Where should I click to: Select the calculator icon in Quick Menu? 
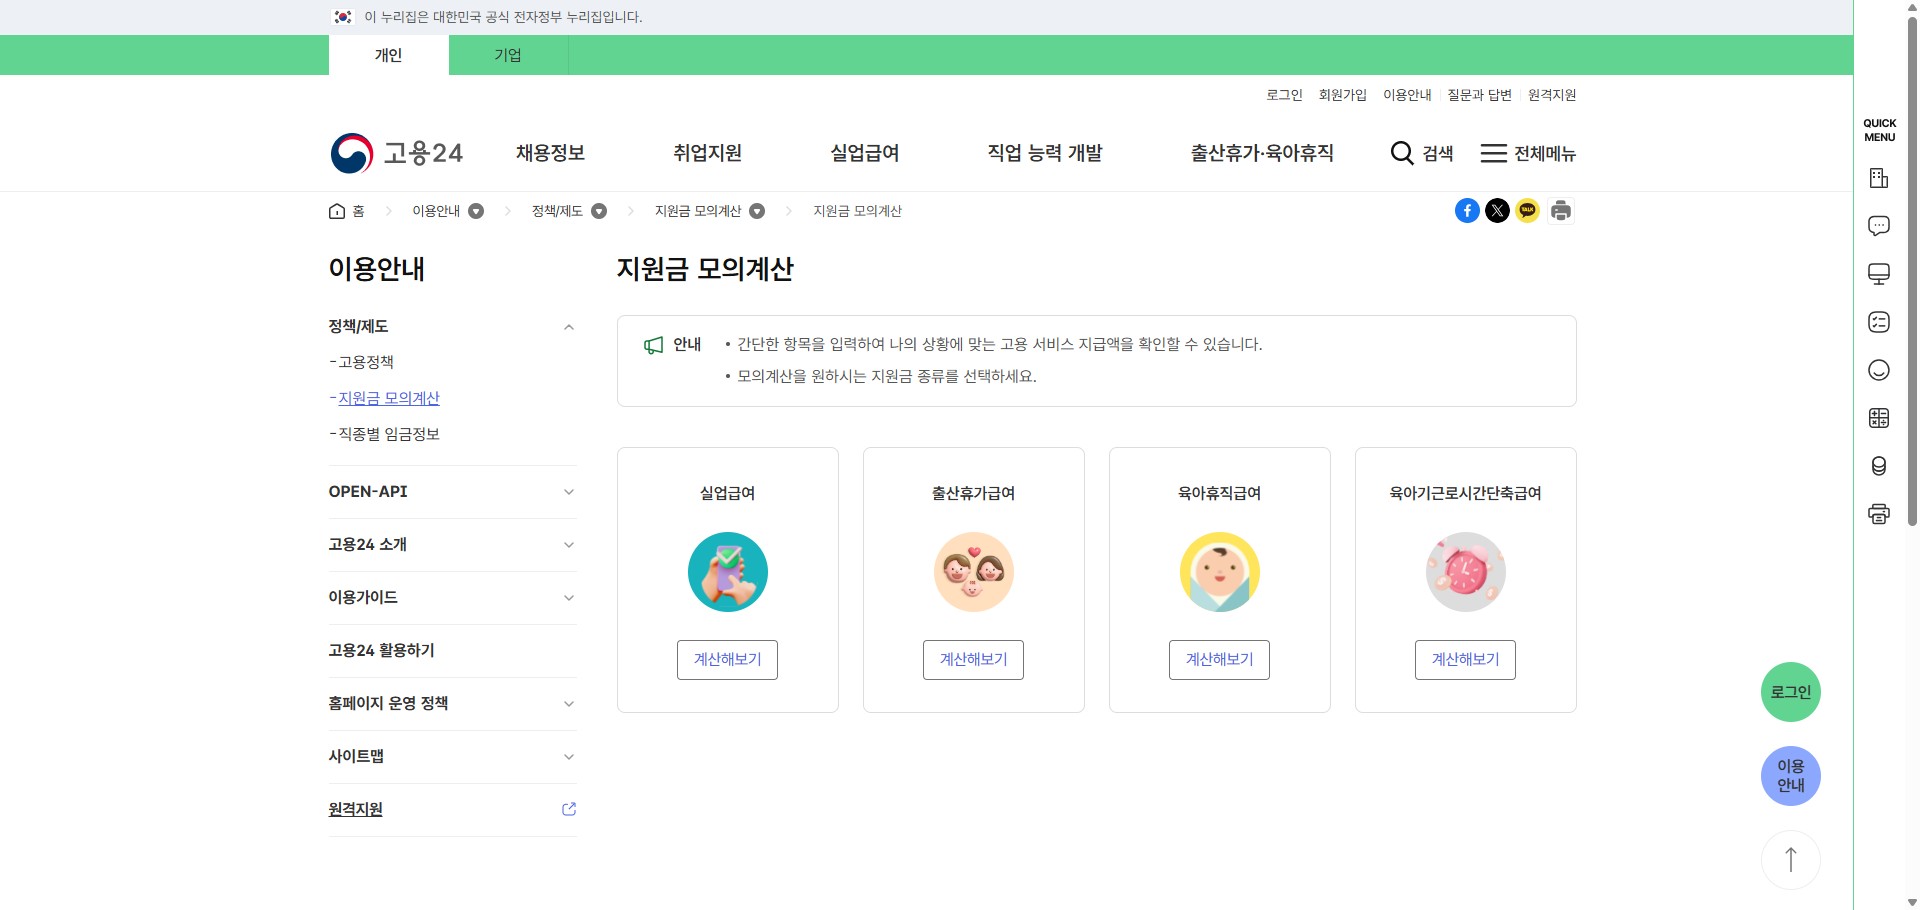[x=1880, y=418]
